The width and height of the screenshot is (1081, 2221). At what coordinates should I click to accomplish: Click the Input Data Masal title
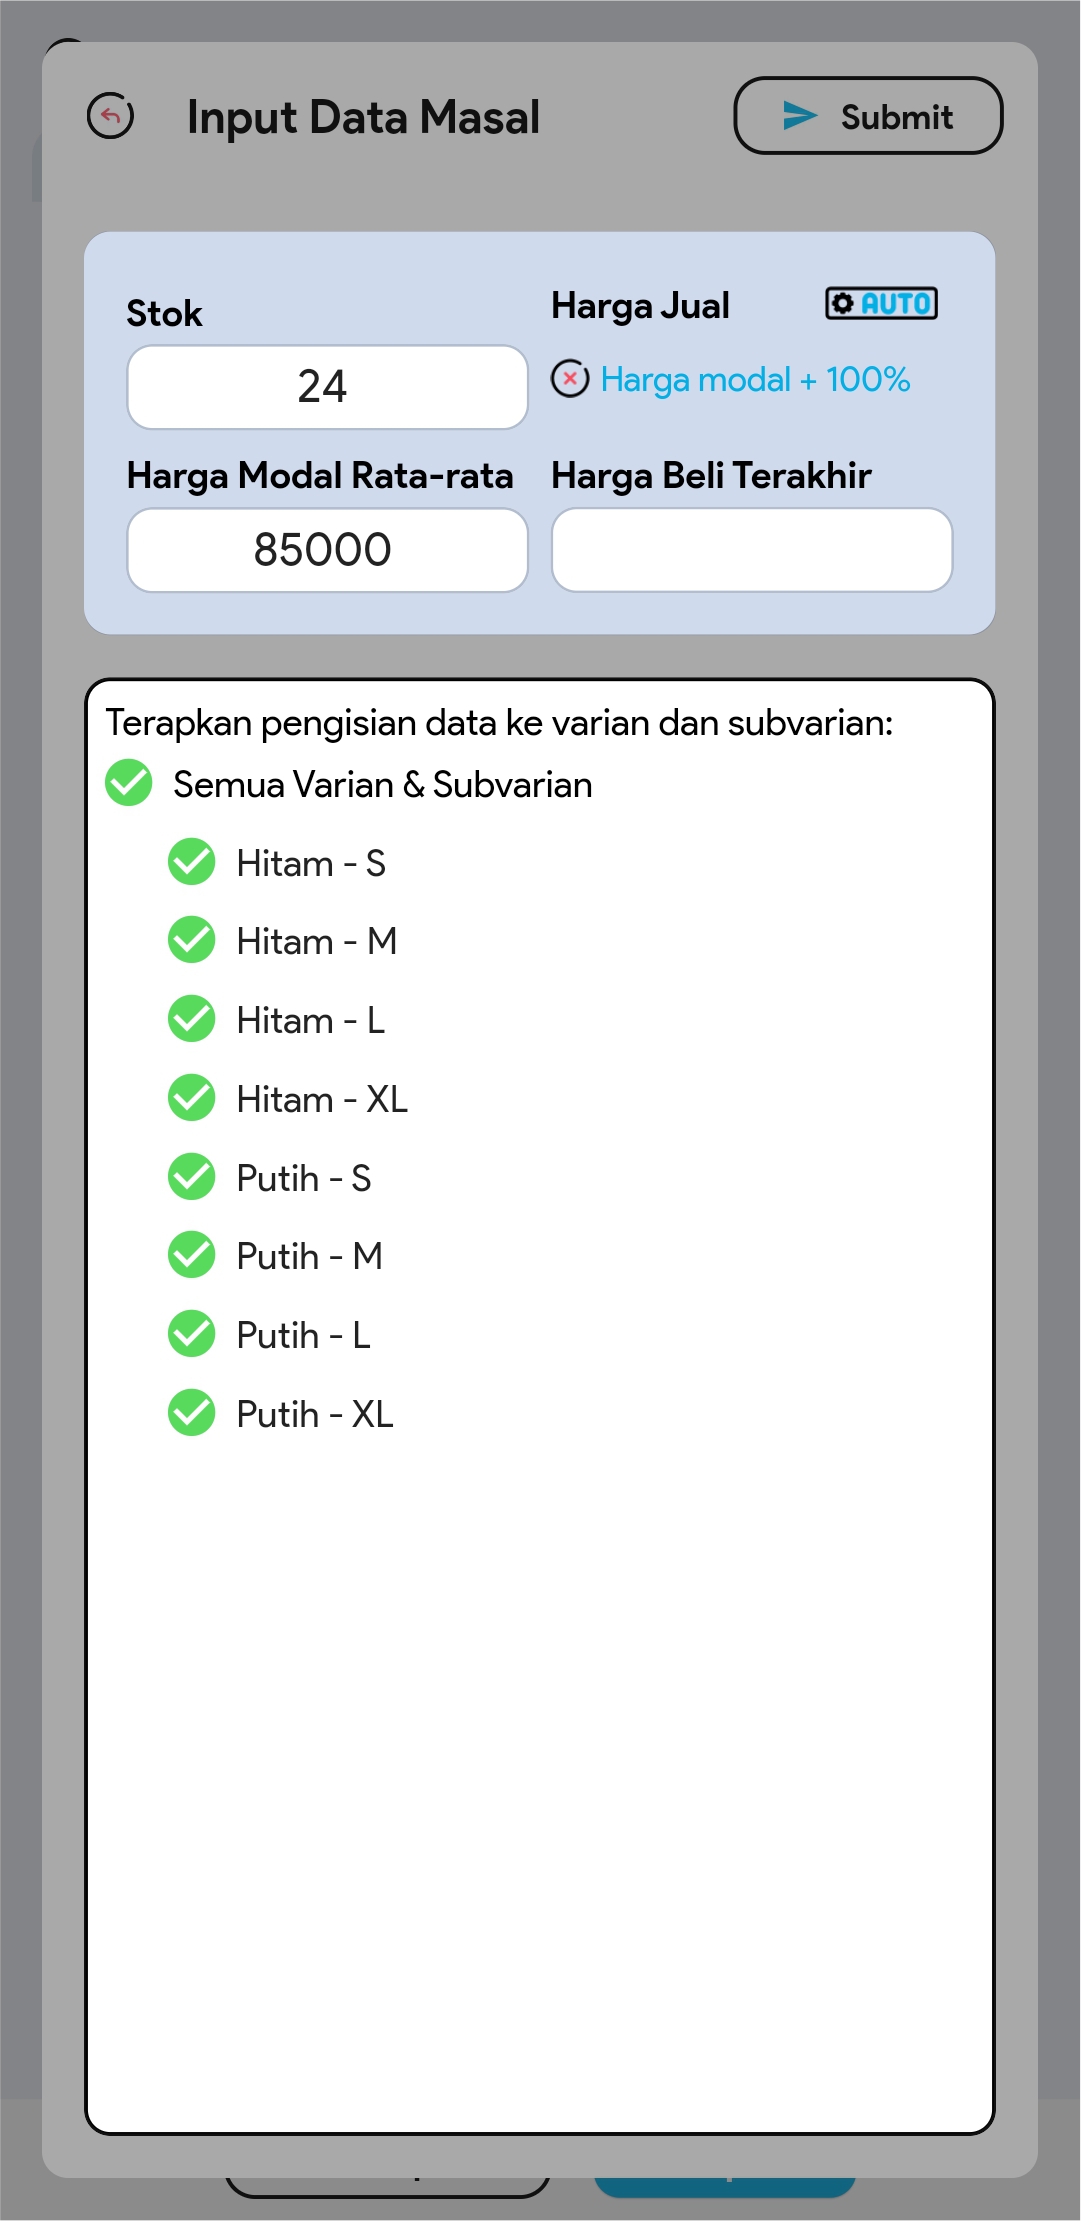[x=363, y=117]
